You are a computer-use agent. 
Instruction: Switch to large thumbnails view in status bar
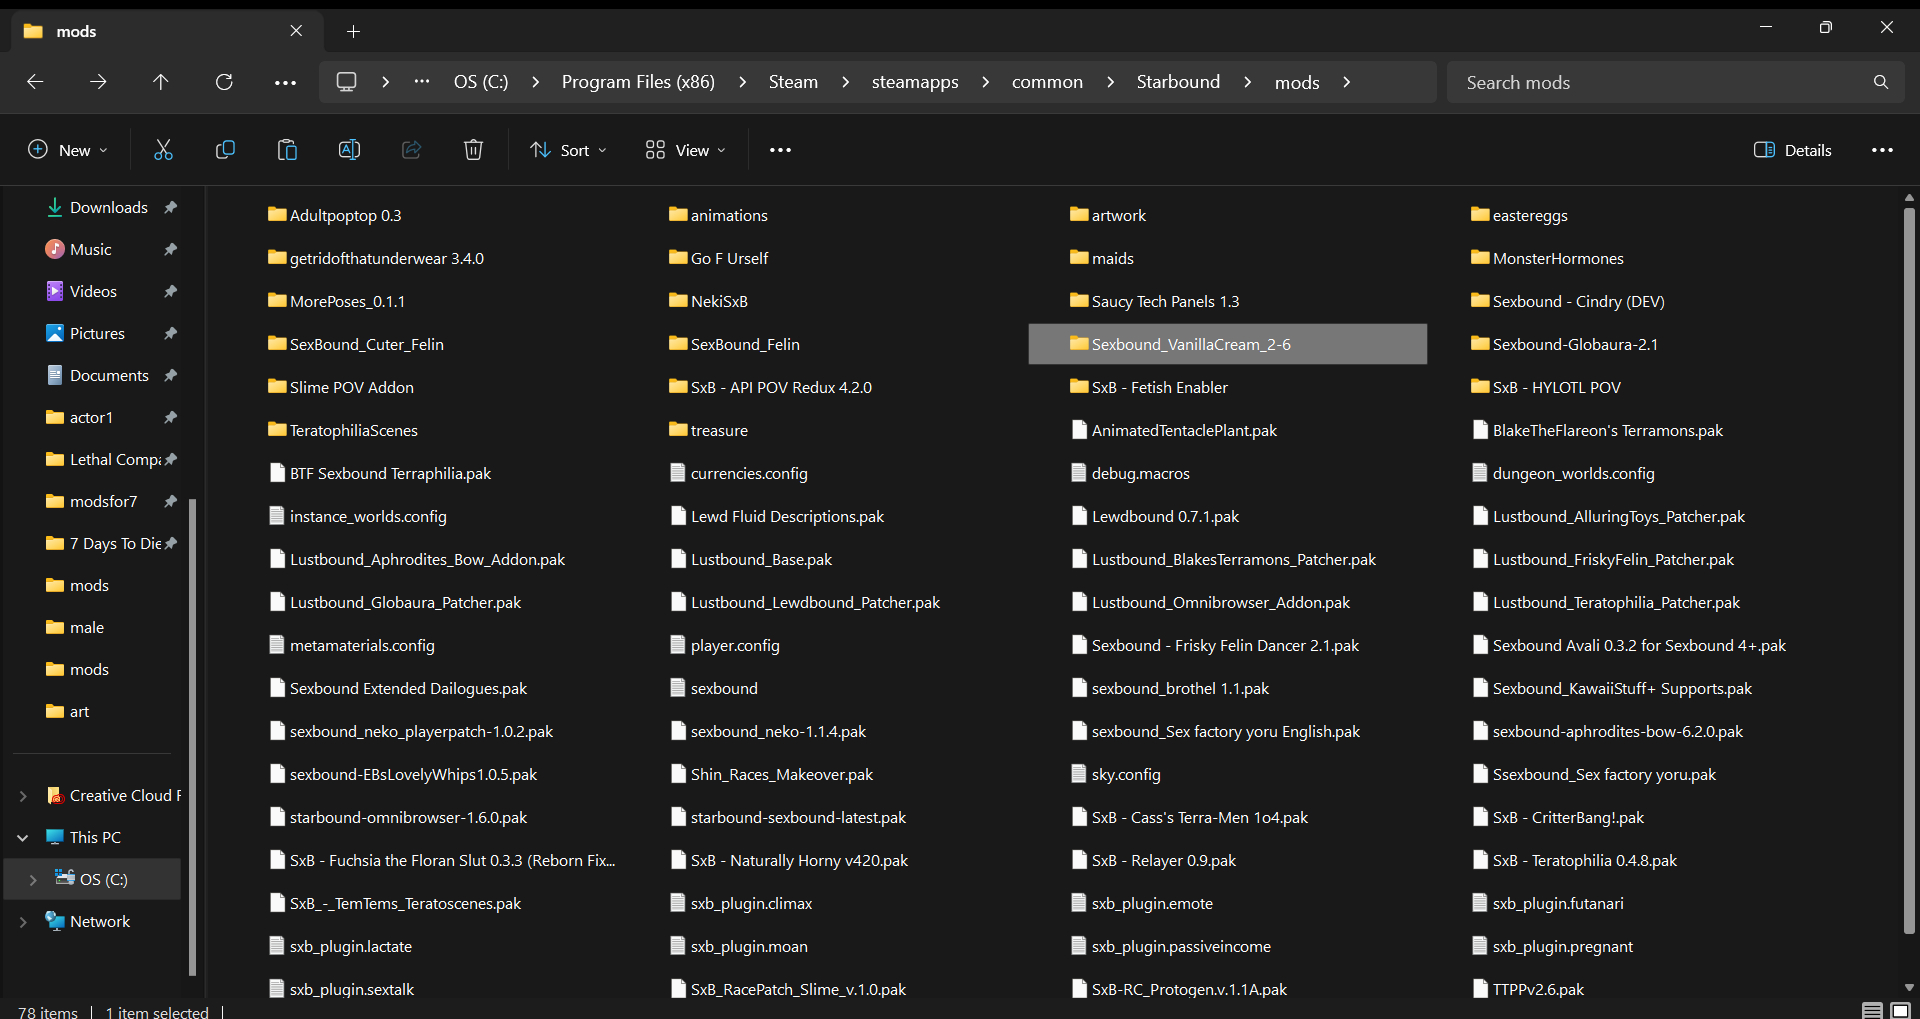click(1900, 1011)
